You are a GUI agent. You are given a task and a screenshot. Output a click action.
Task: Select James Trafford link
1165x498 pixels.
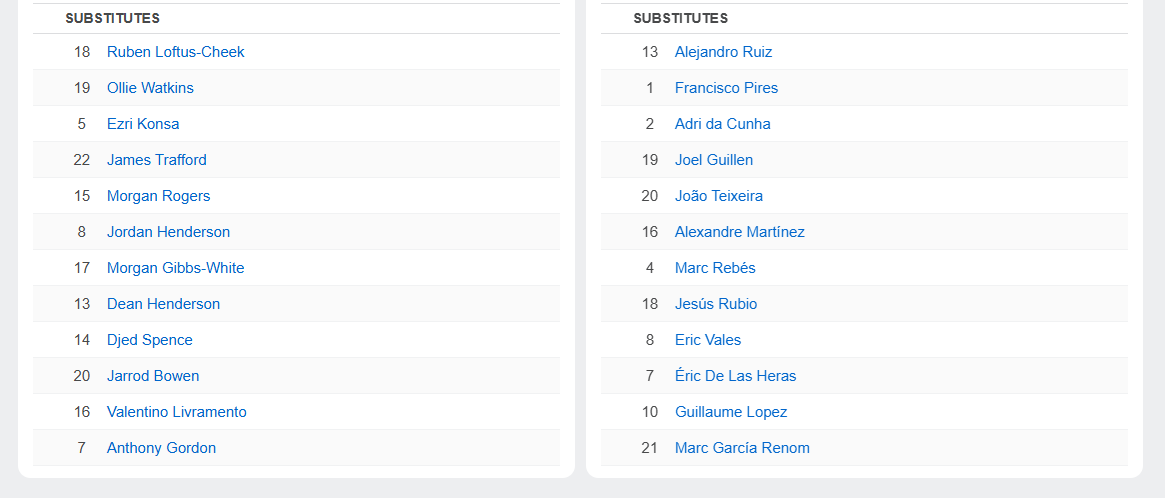[x=157, y=160]
